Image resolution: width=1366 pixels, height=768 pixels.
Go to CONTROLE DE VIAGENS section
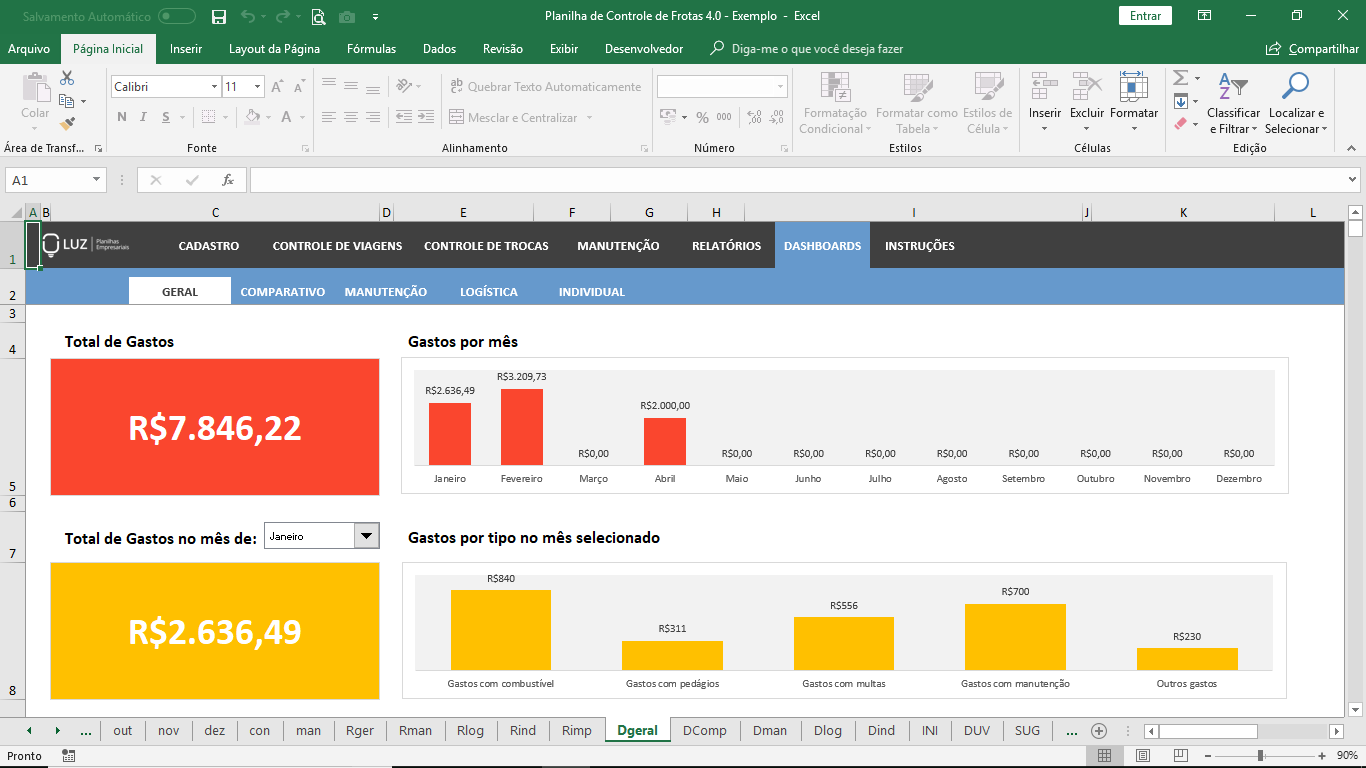coord(337,246)
